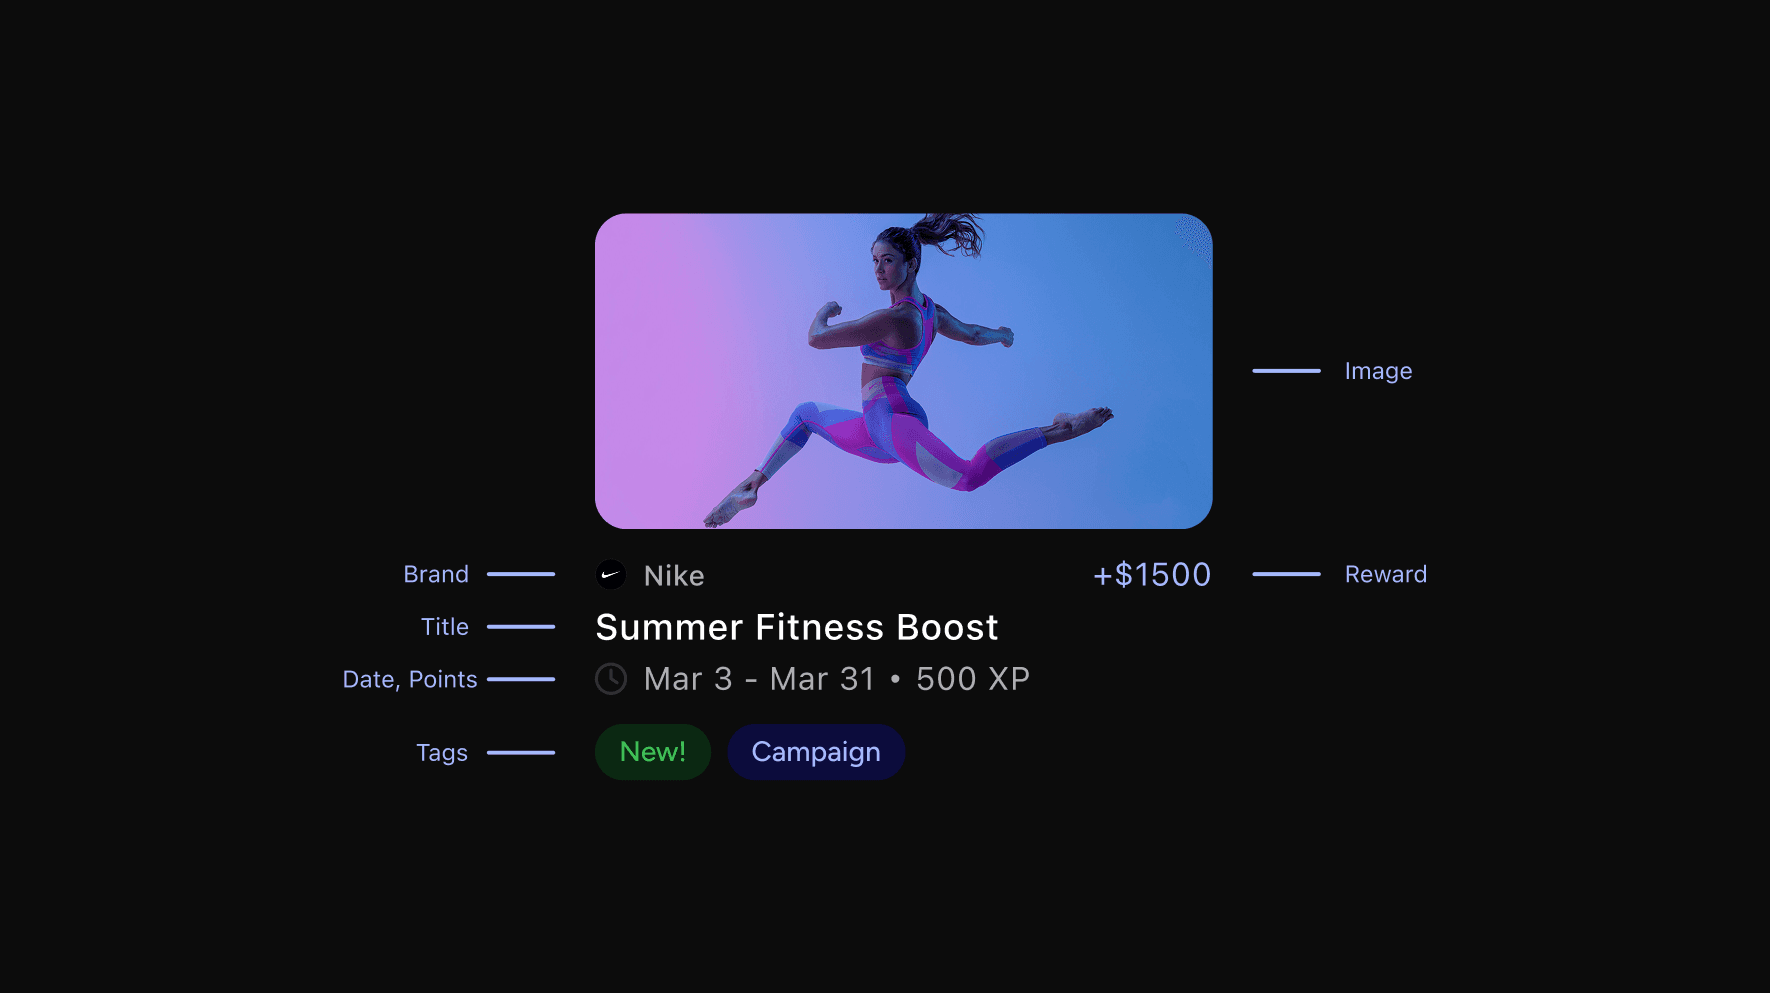Screen dimensions: 1770x993
Task: Click the Image annotation label
Action: (x=1378, y=371)
